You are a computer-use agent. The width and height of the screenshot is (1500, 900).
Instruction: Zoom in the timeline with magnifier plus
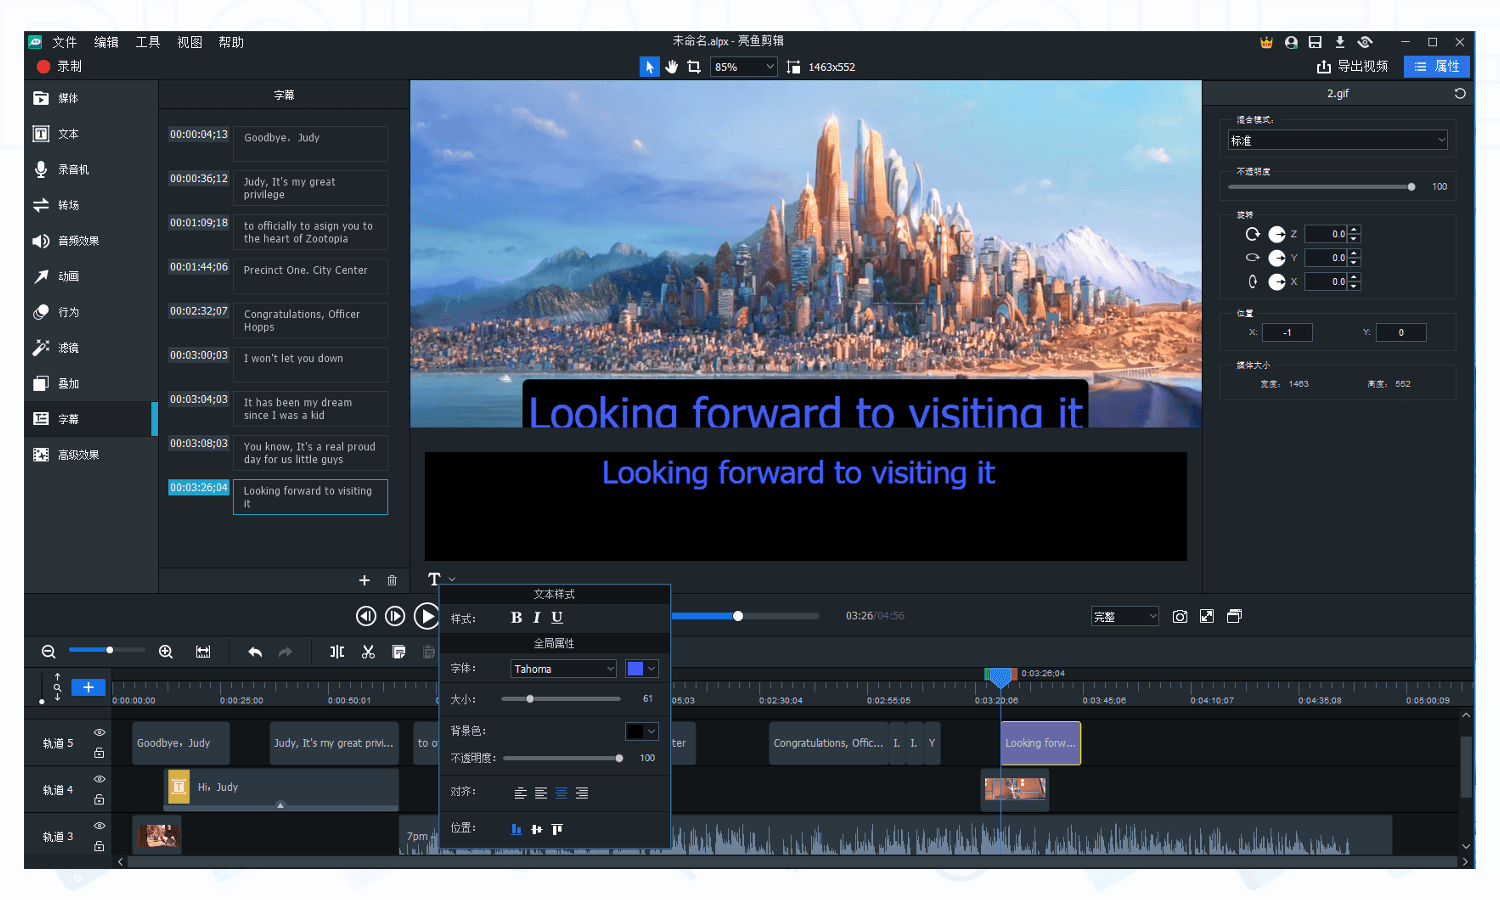coord(166,652)
